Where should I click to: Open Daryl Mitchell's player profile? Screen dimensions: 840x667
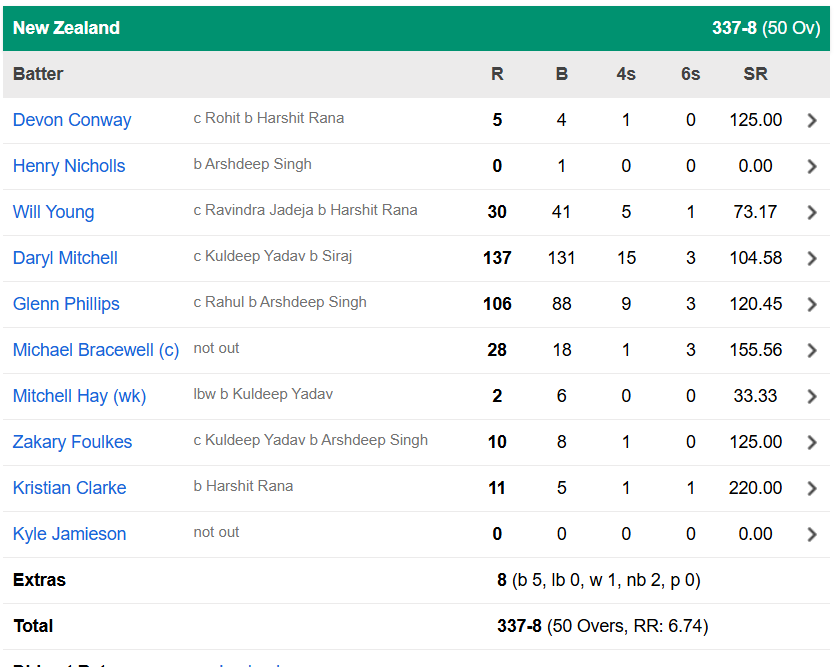[64, 258]
